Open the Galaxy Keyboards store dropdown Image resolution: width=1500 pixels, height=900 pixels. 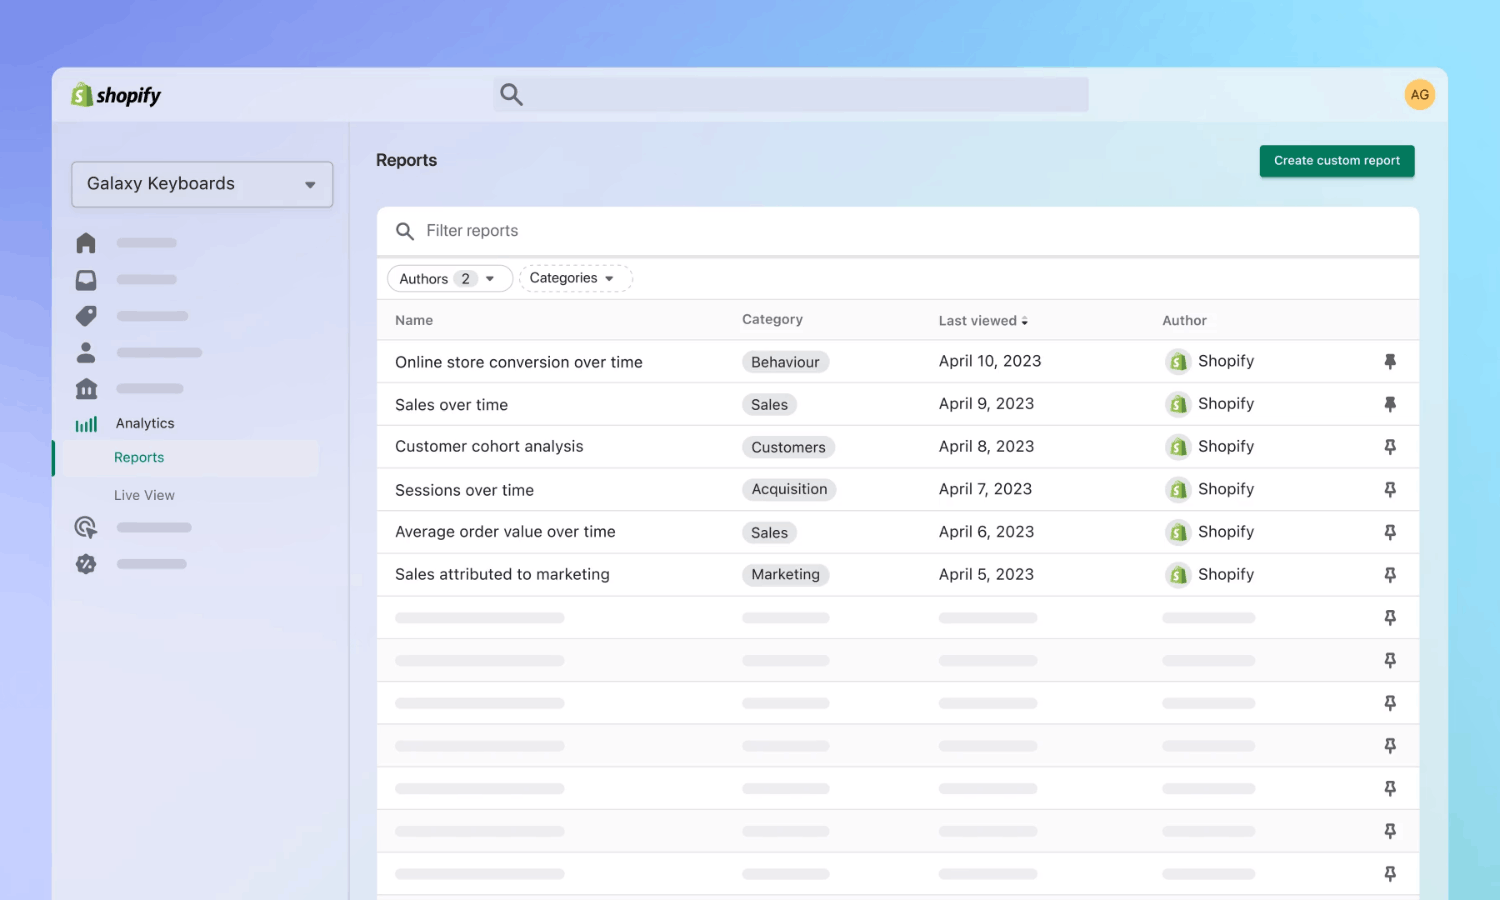coord(202,184)
